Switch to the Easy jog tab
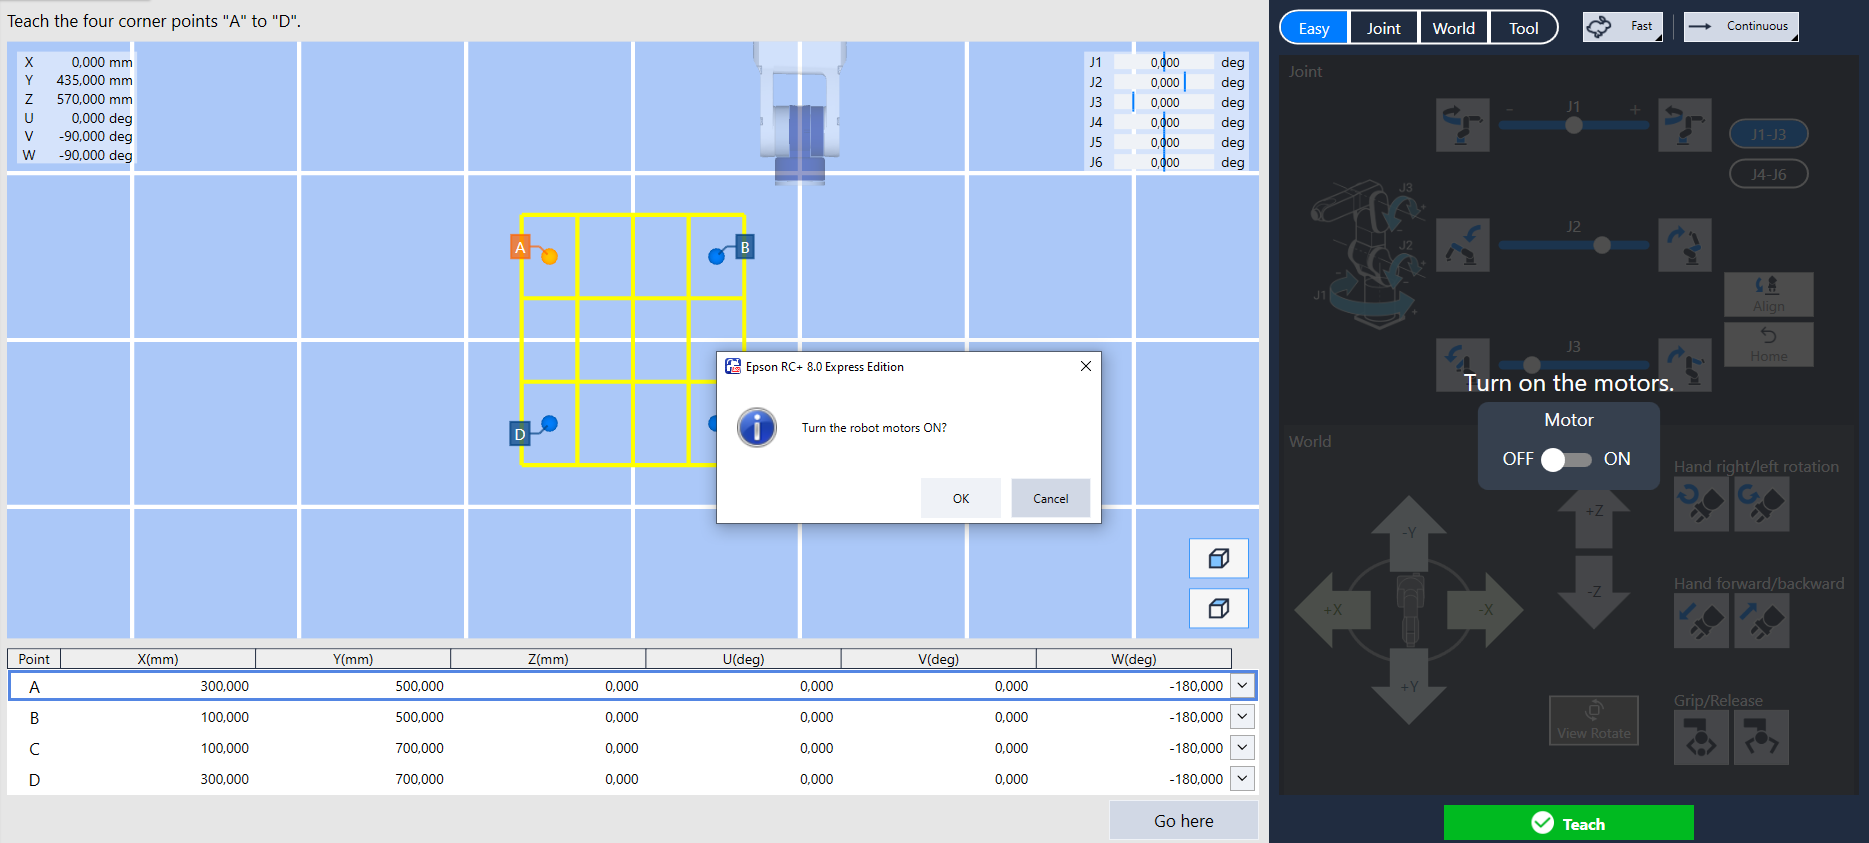Image resolution: width=1869 pixels, height=843 pixels. (1314, 28)
